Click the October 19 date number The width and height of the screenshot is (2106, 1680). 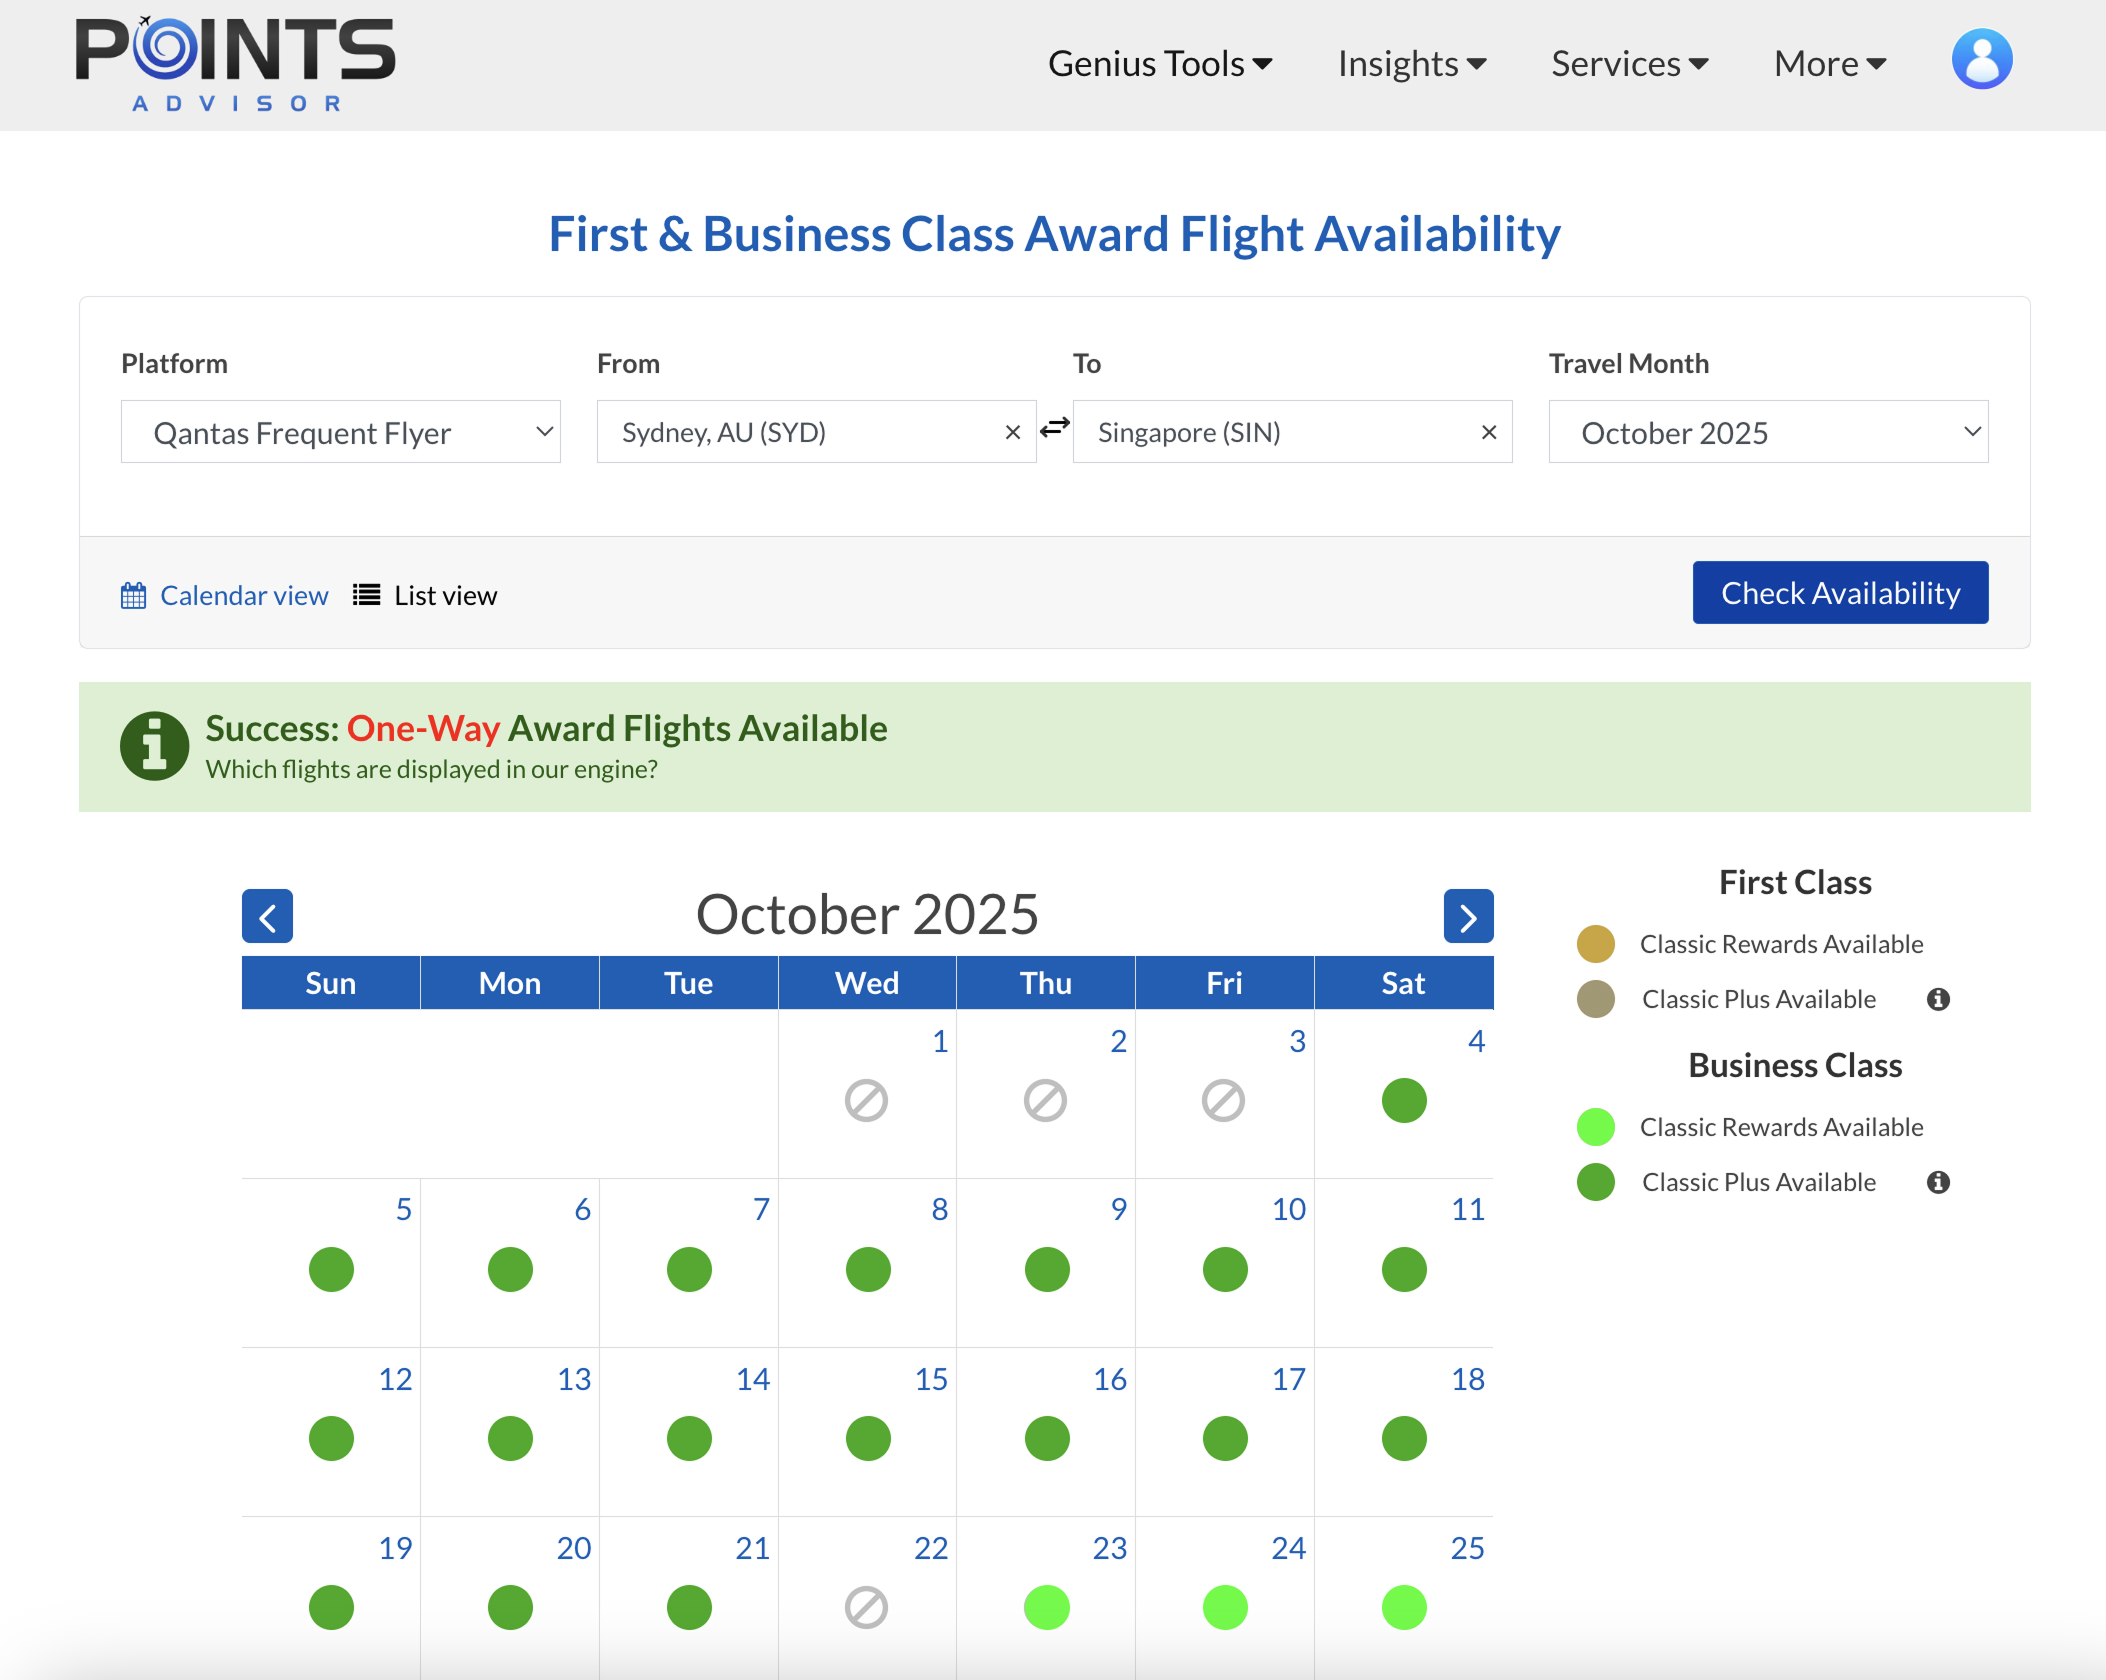pos(395,1549)
